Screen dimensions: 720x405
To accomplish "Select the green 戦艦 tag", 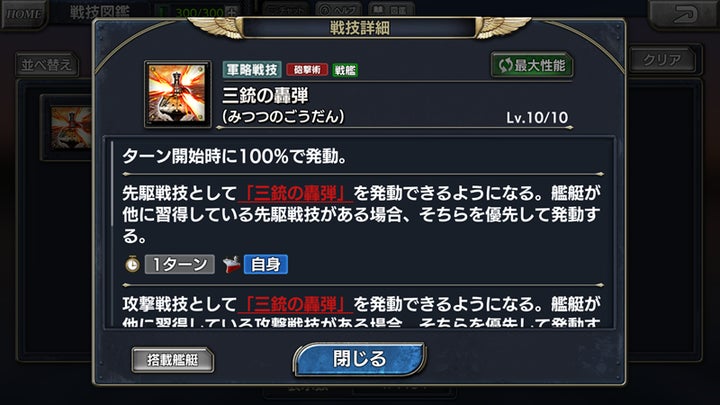I will [345, 70].
